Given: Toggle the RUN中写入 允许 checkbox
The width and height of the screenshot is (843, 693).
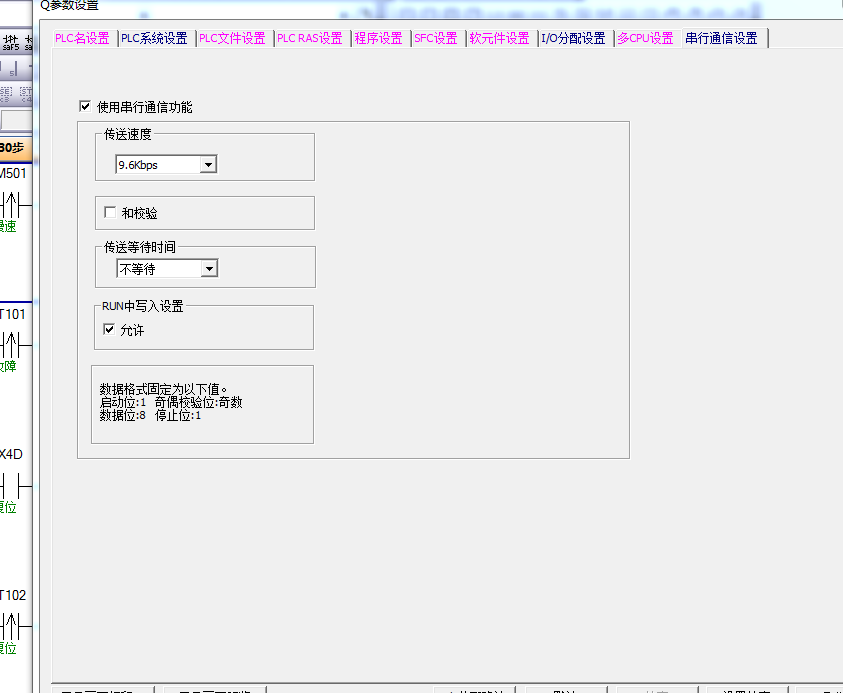Looking at the screenshot, I should coord(110,330).
